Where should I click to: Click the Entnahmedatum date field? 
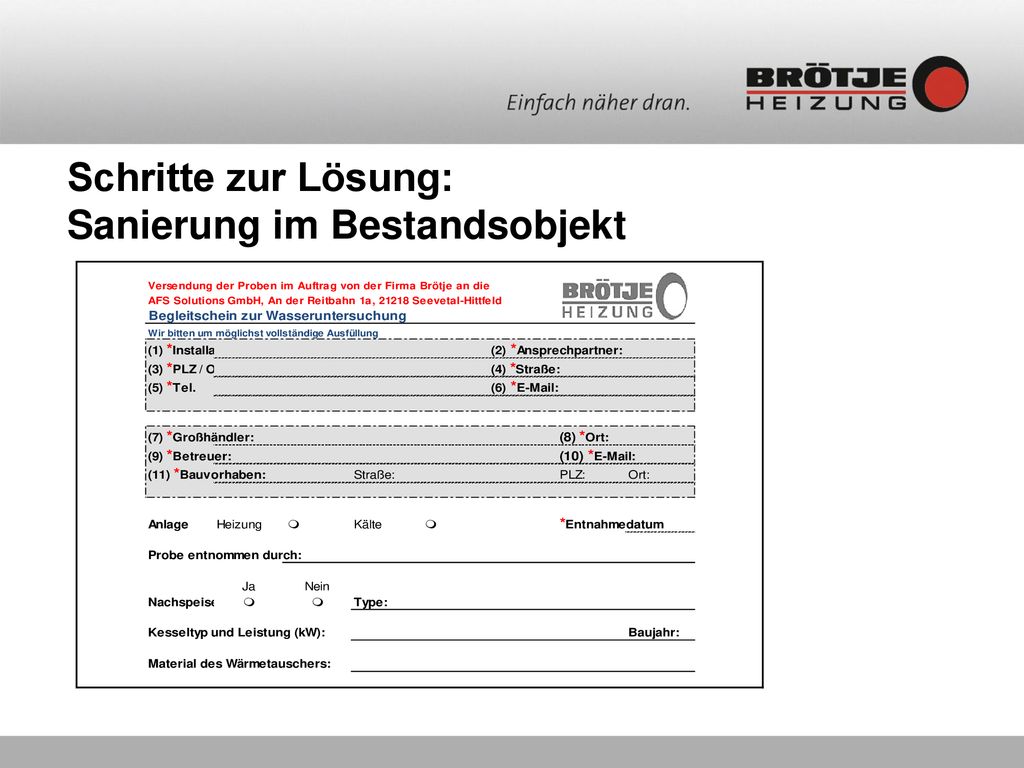click(x=660, y=525)
